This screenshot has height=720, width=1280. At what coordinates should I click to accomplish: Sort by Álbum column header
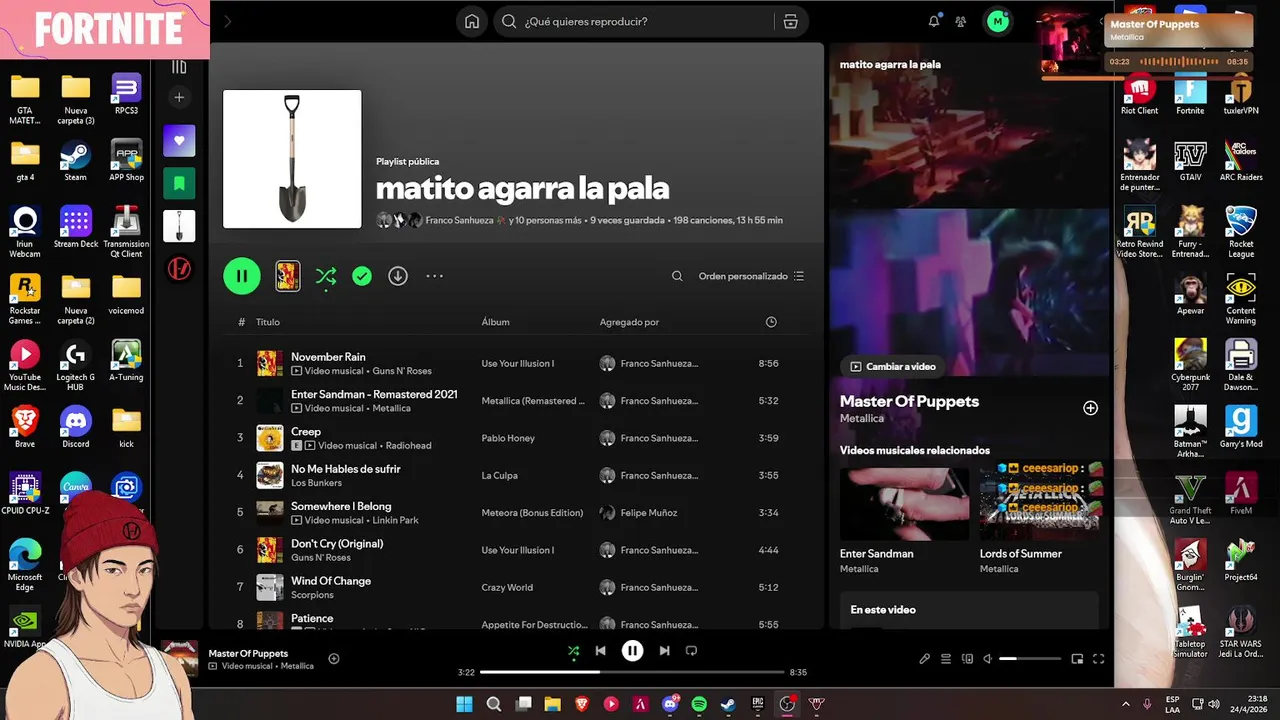tap(495, 322)
